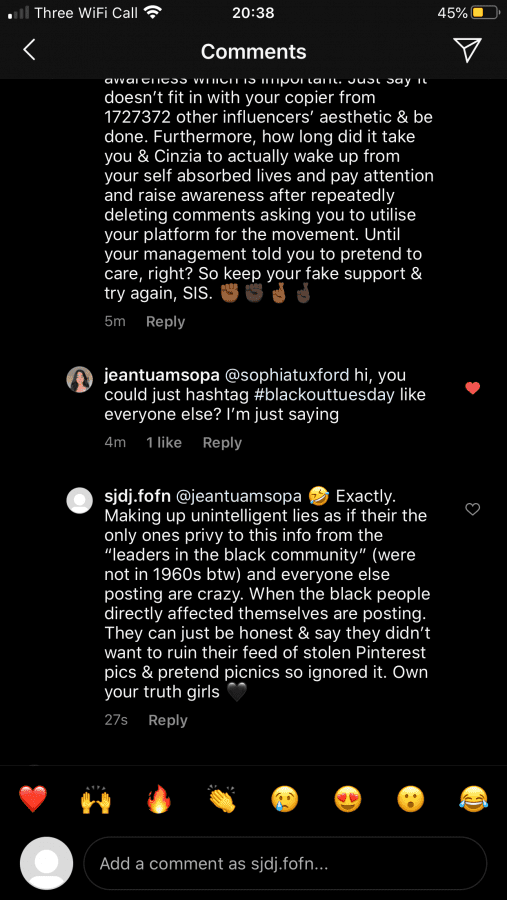507x900 pixels.
Task: Reply to jeantuamsopa's comment
Action: point(222,443)
